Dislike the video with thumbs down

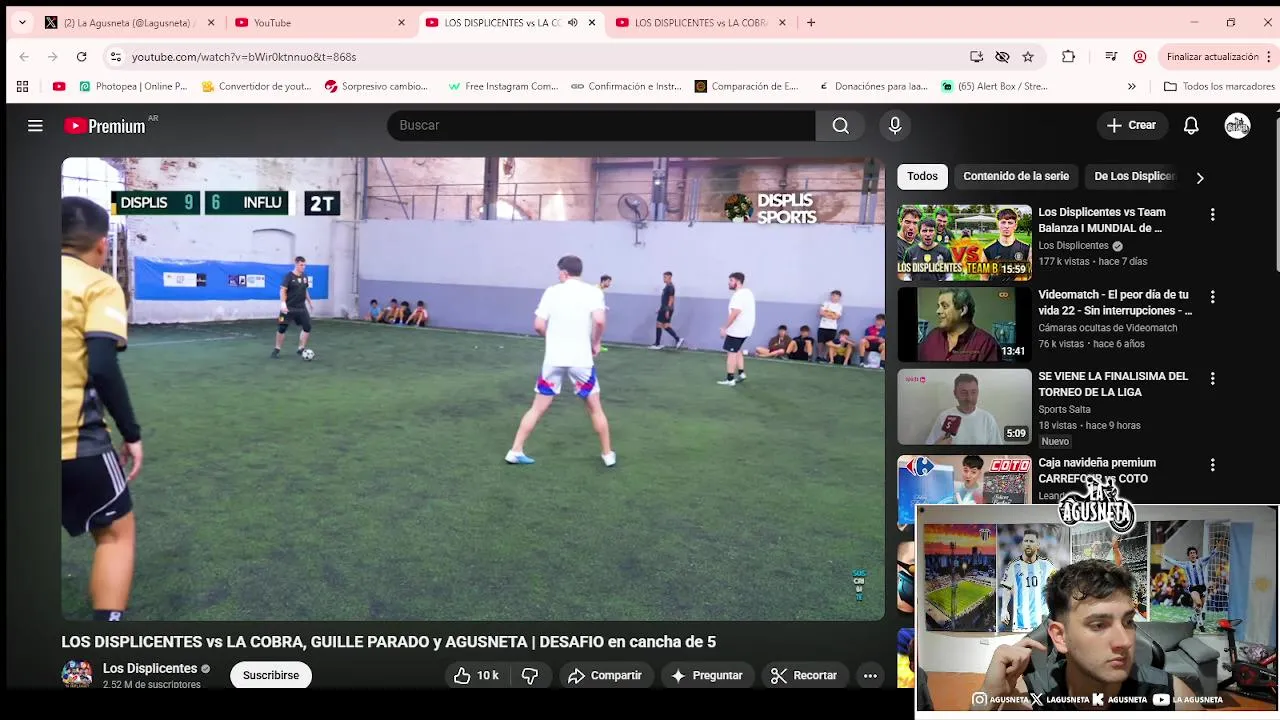pos(530,675)
